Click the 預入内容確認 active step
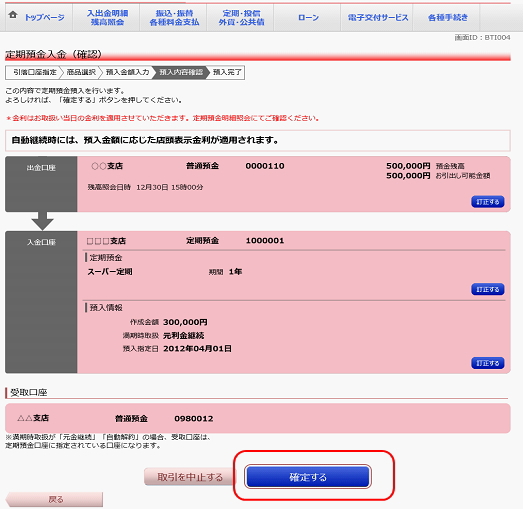The image size is (523, 509). click(181, 72)
